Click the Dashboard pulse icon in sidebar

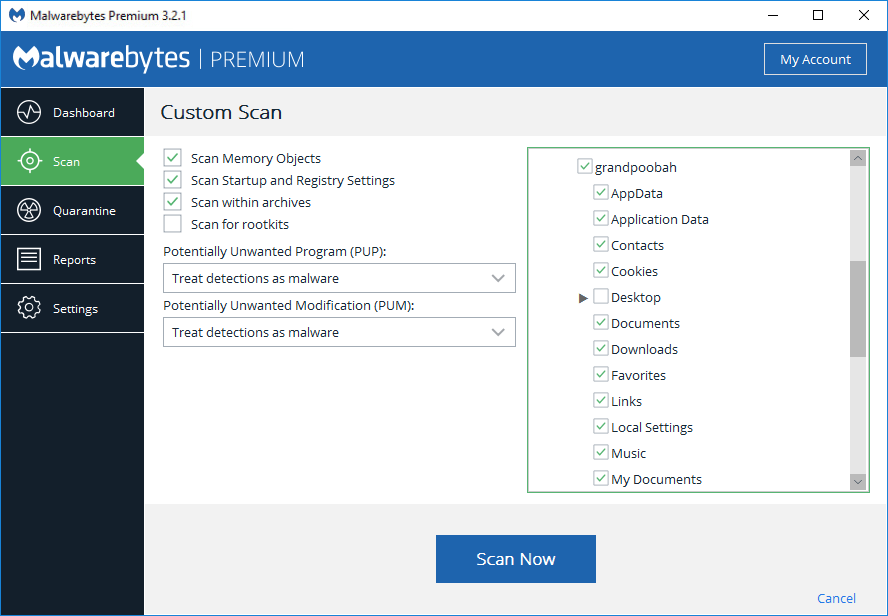point(29,112)
